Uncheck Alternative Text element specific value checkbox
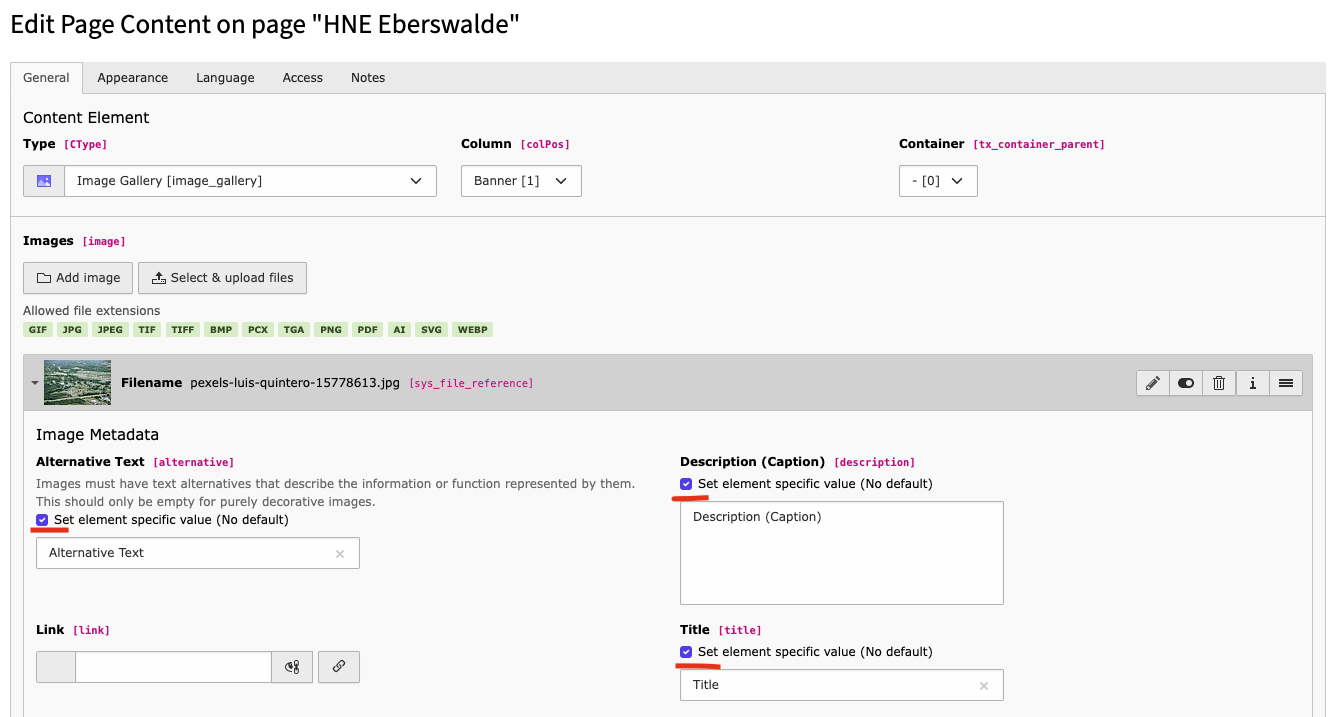This screenshot has height=717, width=1329. coord(42,520)
